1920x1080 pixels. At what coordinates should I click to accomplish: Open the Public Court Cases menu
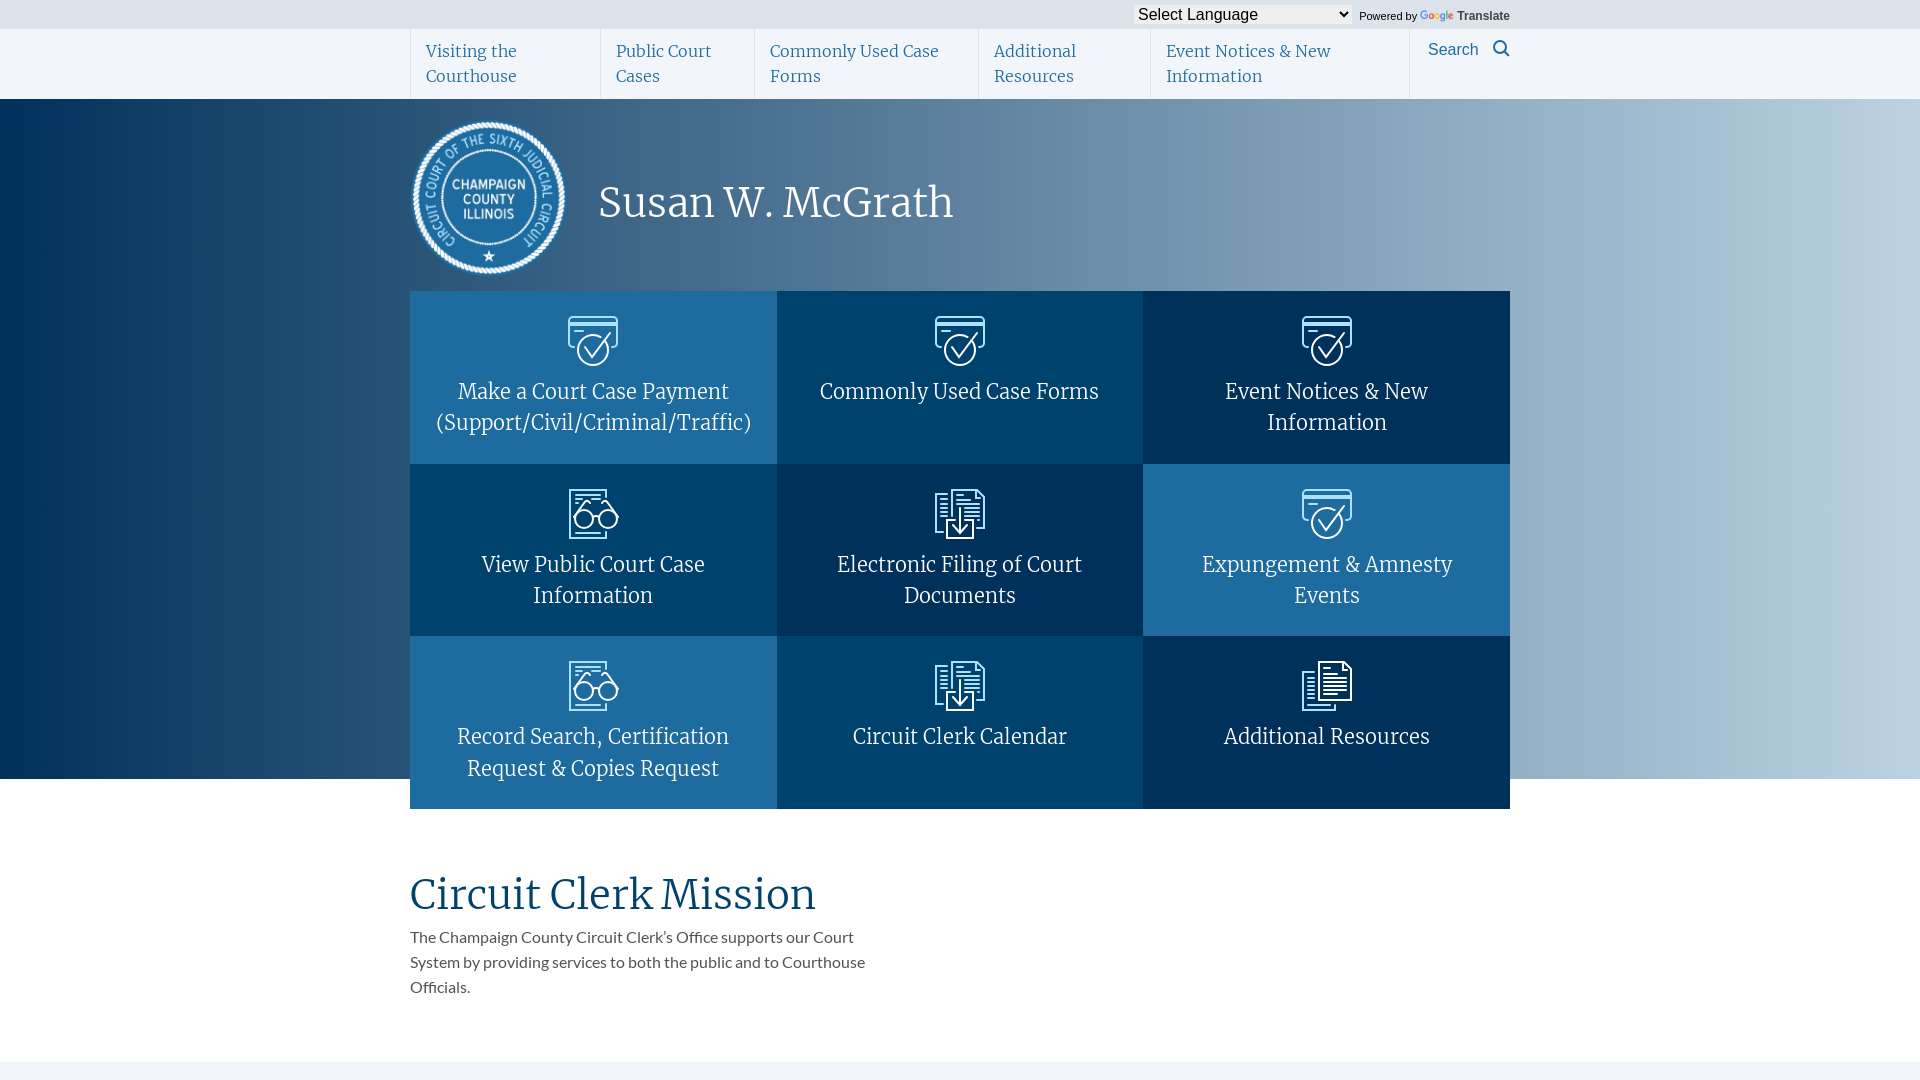(677, 64)
